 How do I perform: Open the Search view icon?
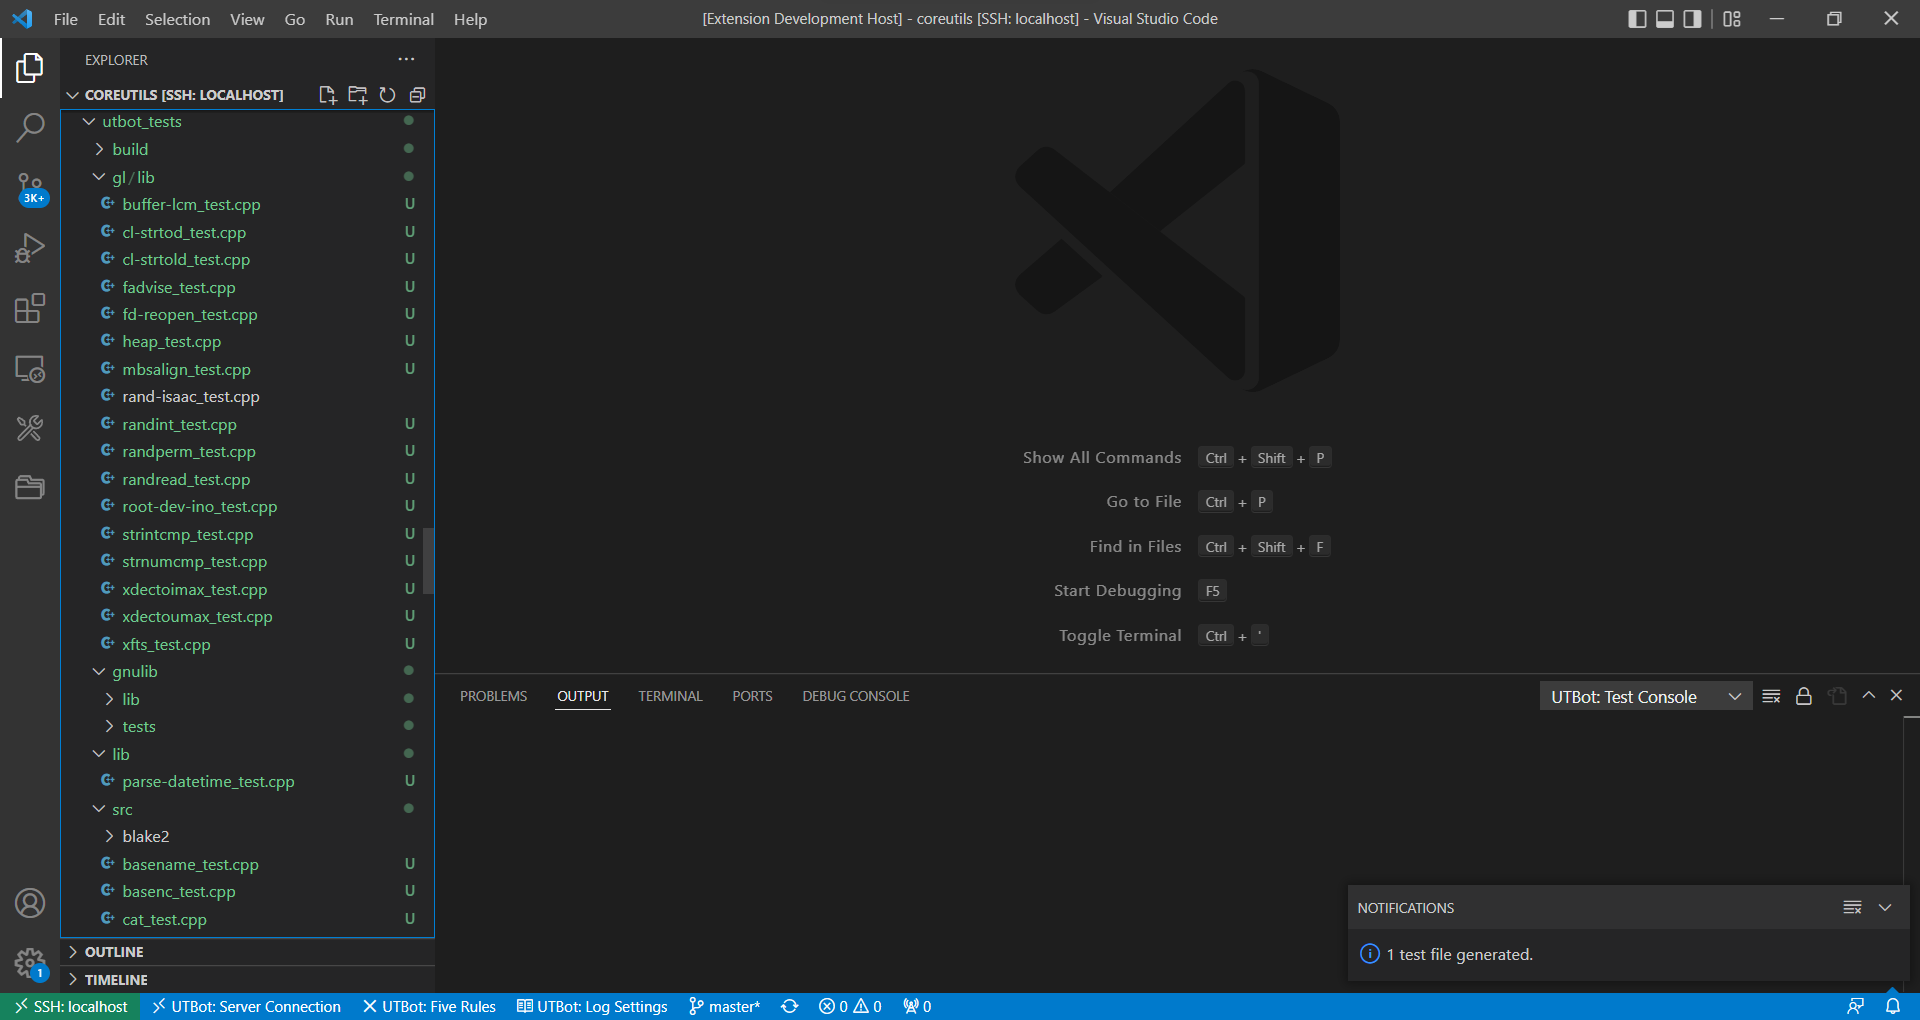point(30,128)
